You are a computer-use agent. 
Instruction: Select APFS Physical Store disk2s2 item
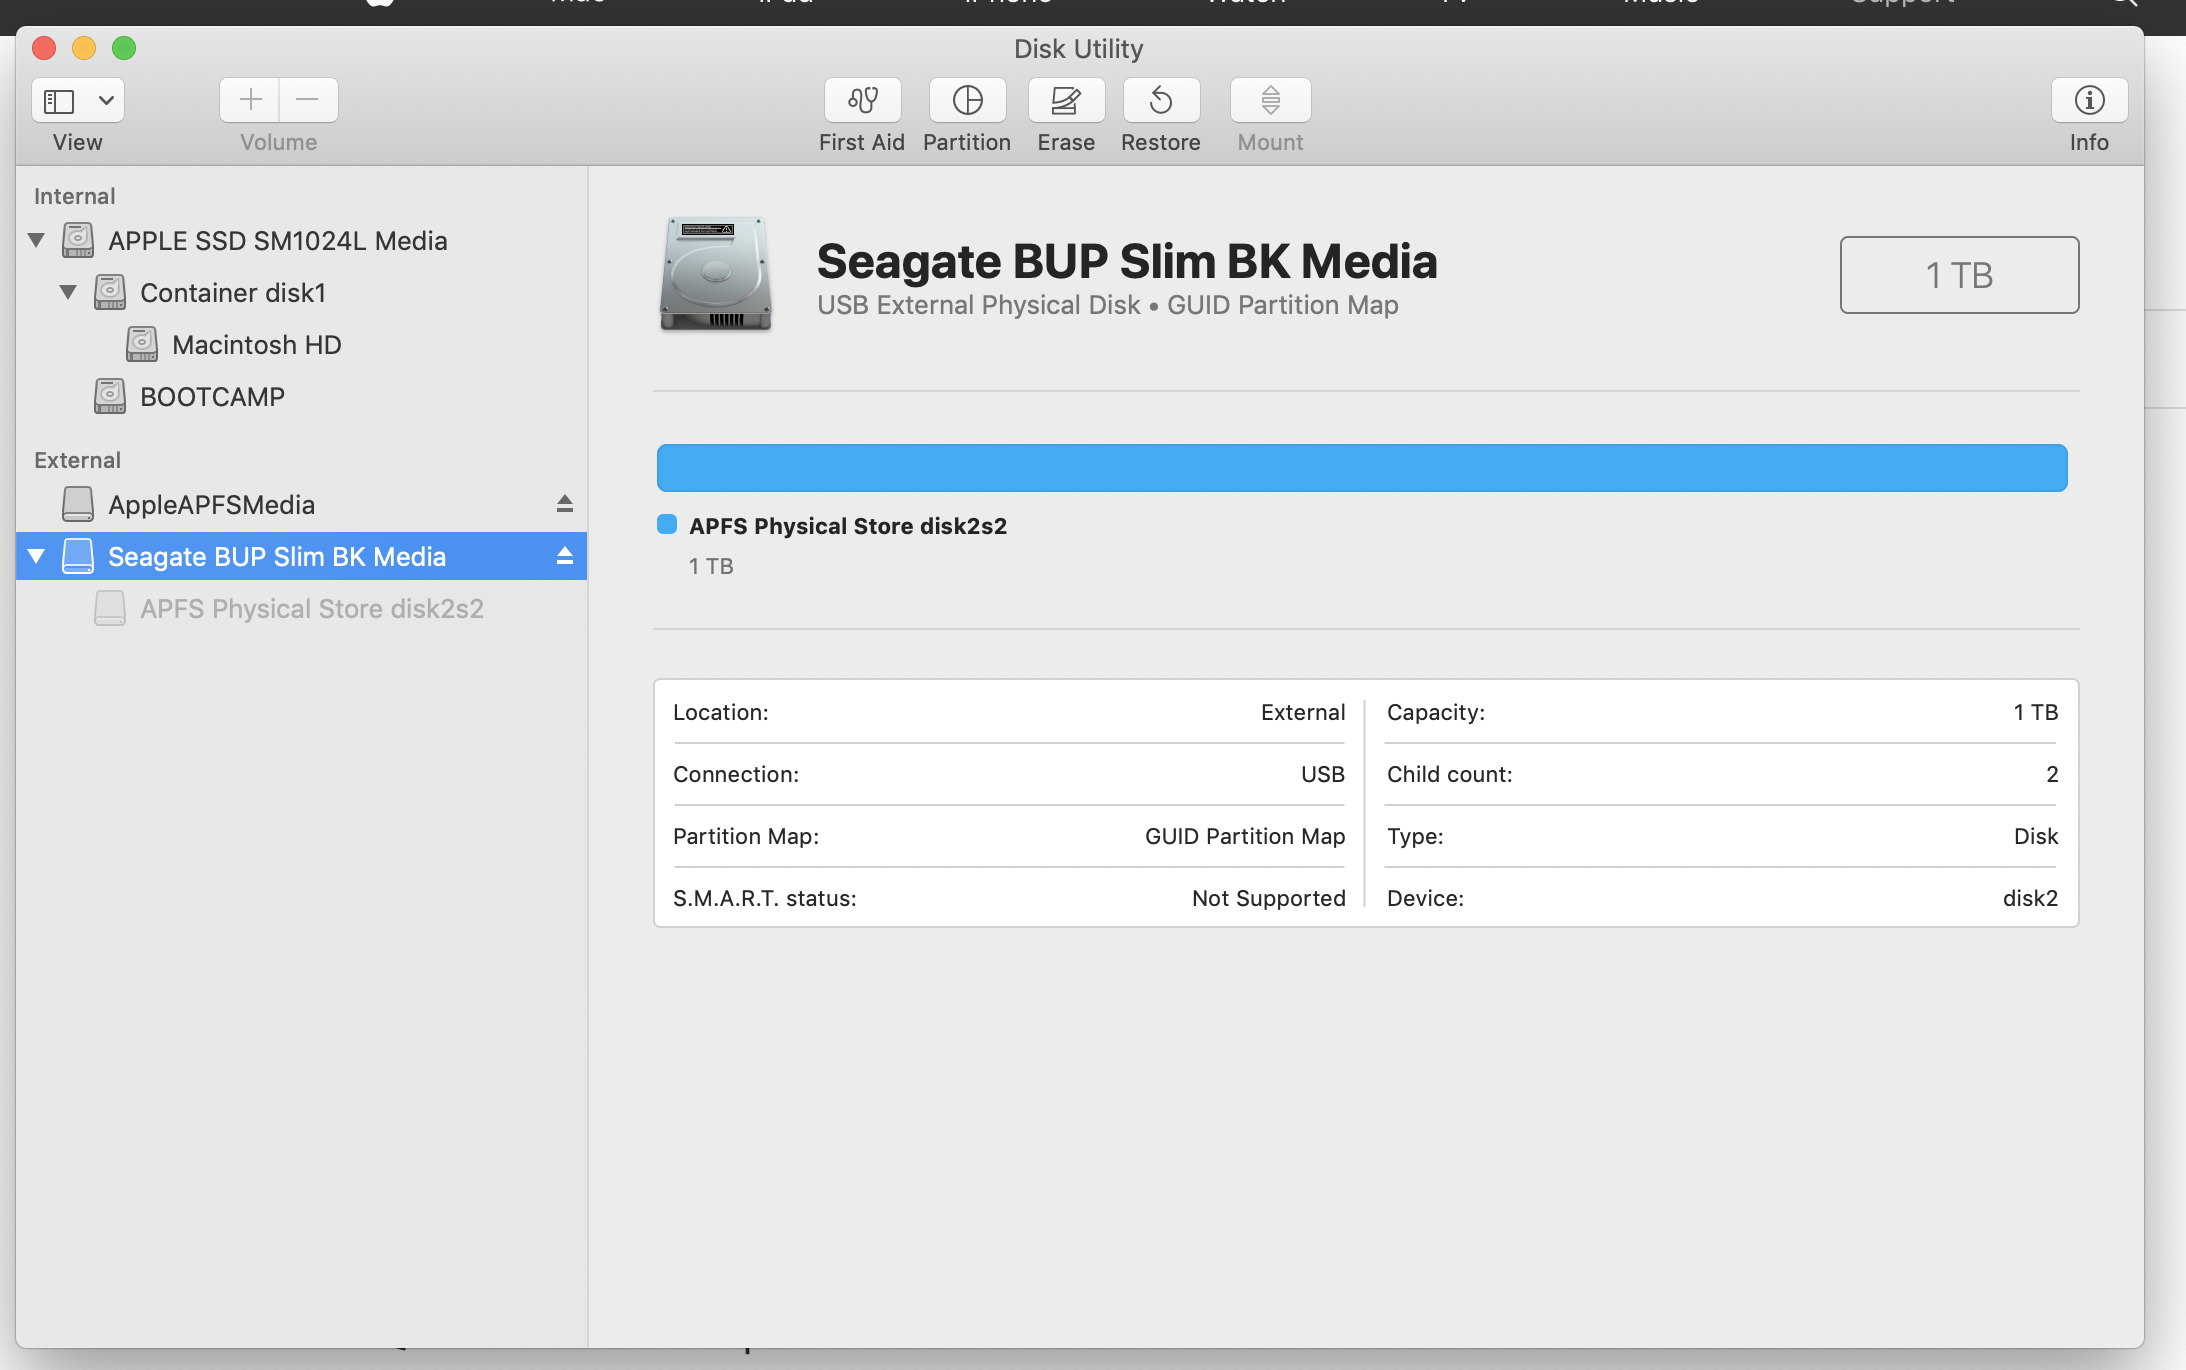[311, 609]
